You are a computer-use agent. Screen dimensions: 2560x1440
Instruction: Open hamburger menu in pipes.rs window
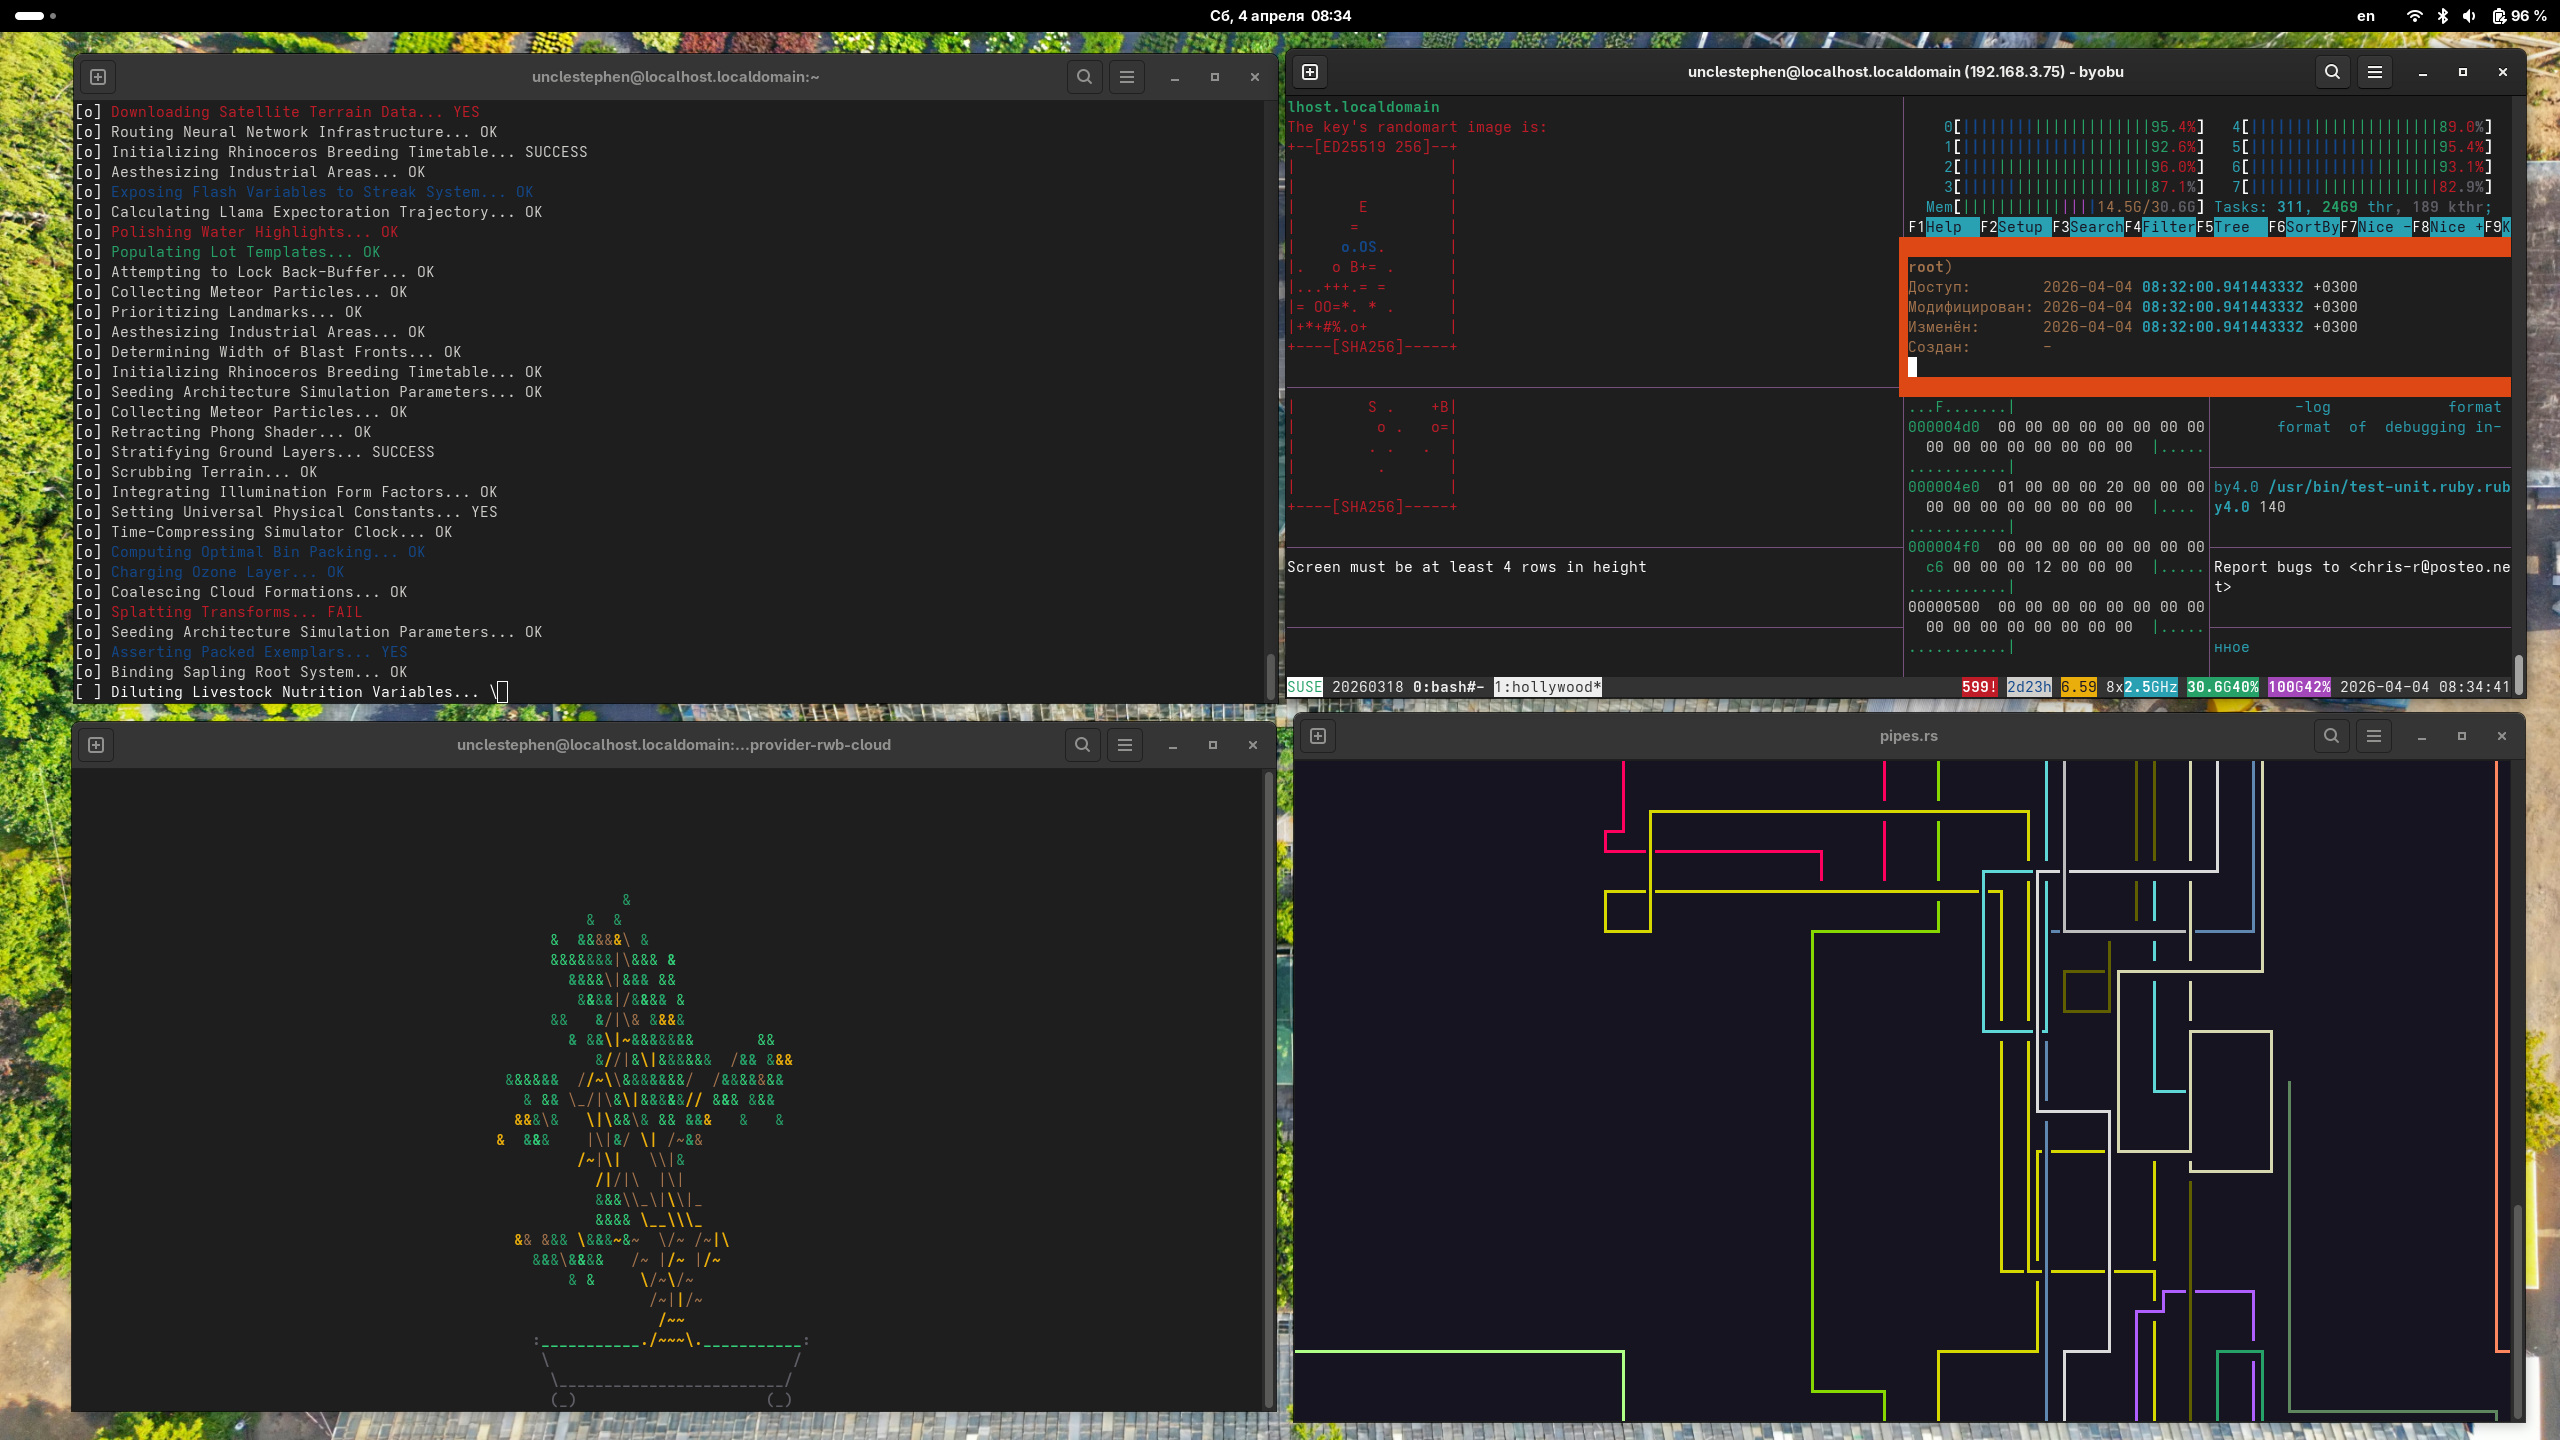[2374, 736]
